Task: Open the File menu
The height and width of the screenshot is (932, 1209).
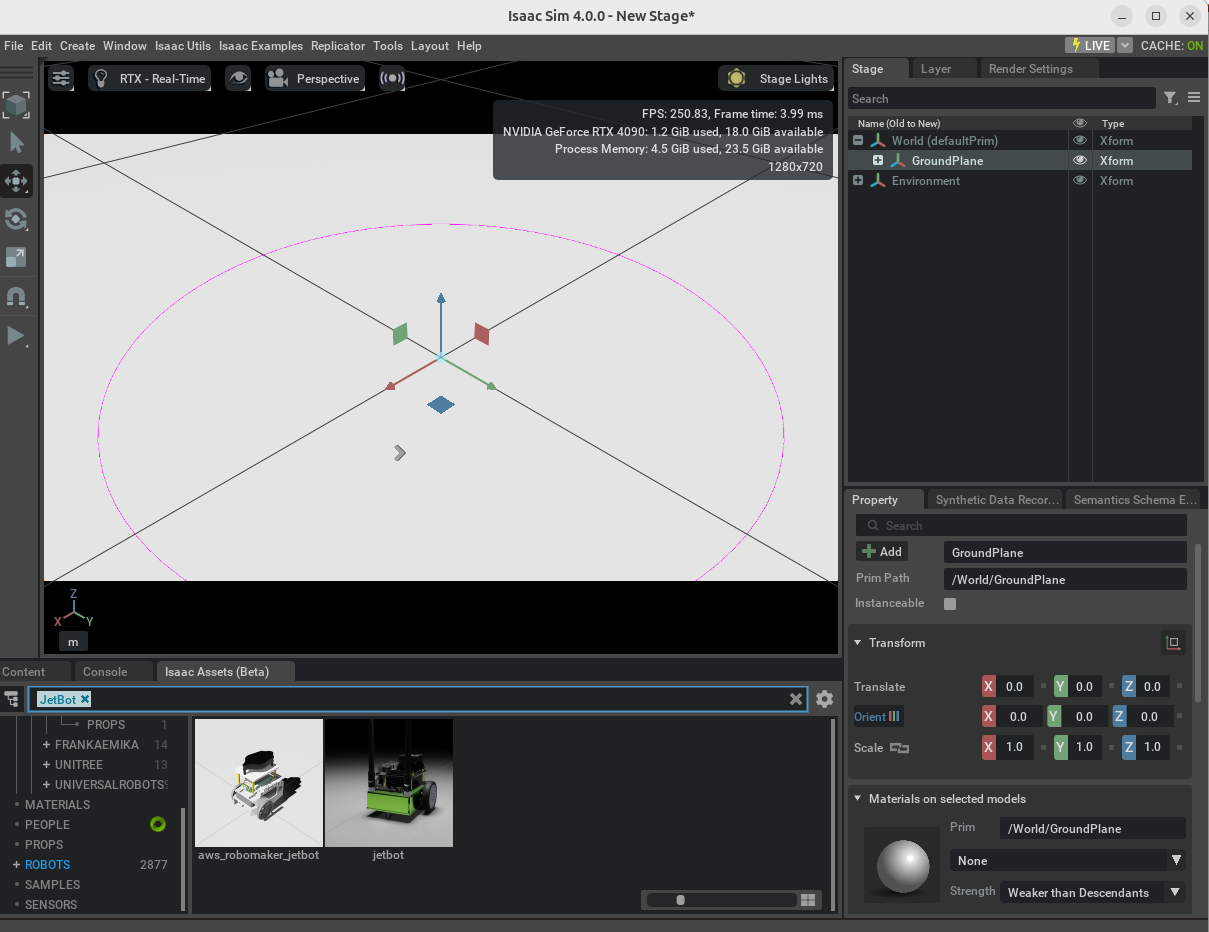Action: tap(13, 46)
